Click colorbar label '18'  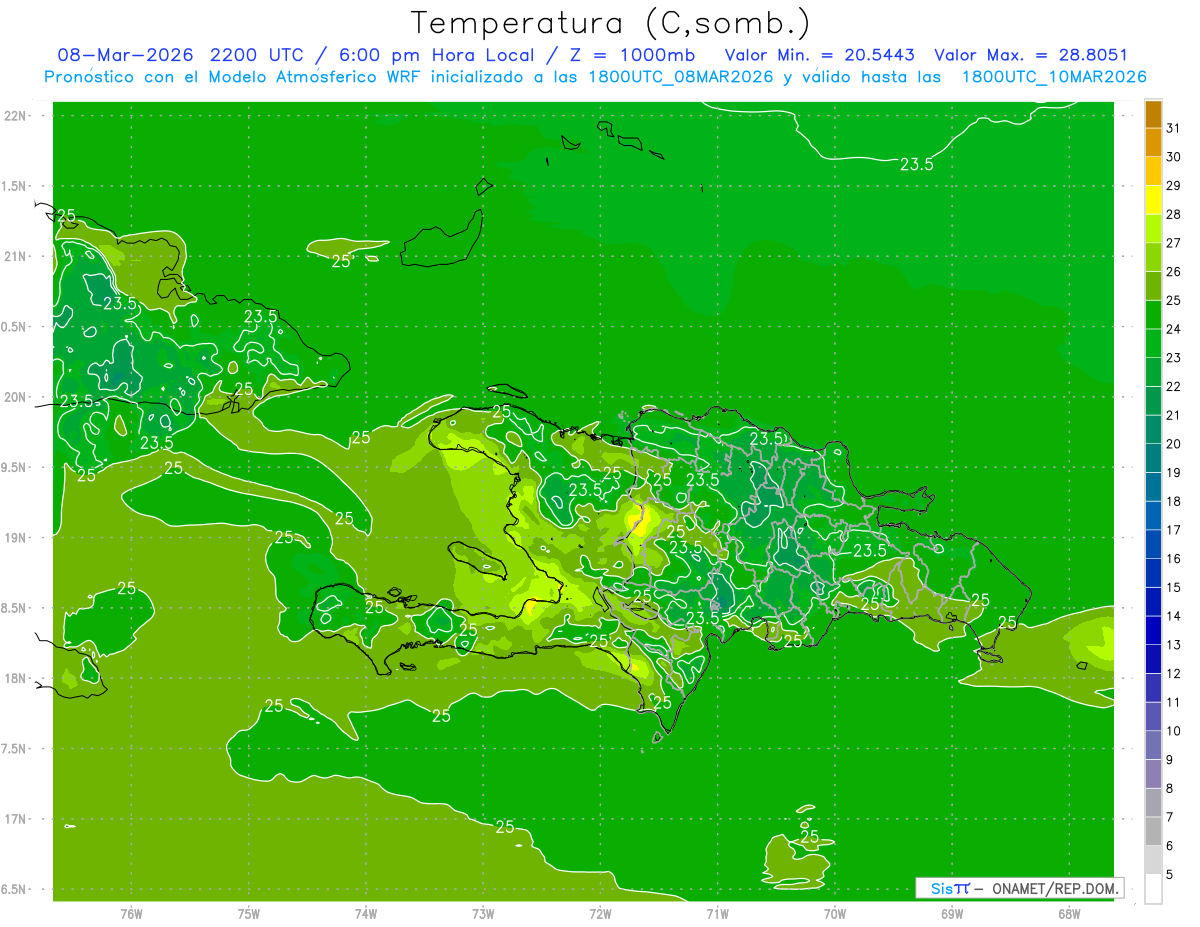[x=1173, y=501]
